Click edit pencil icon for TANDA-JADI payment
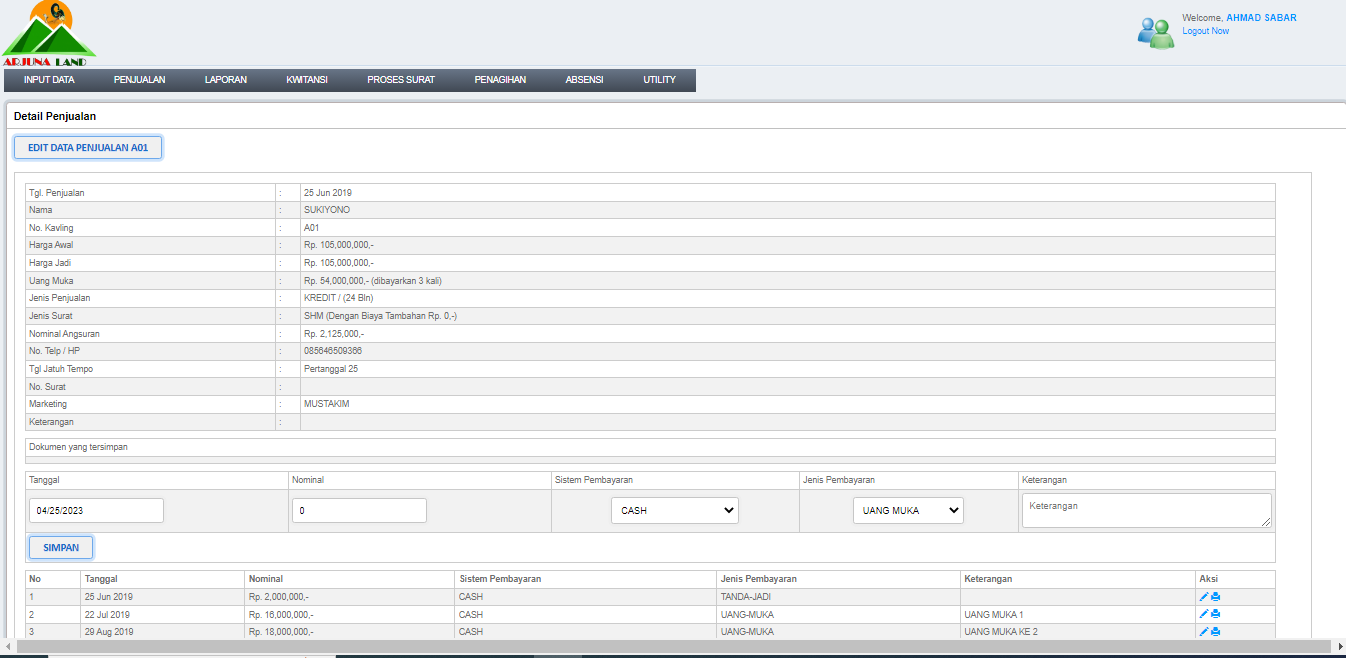This screenshot has width=1346, height=658. click(1204, 597)
